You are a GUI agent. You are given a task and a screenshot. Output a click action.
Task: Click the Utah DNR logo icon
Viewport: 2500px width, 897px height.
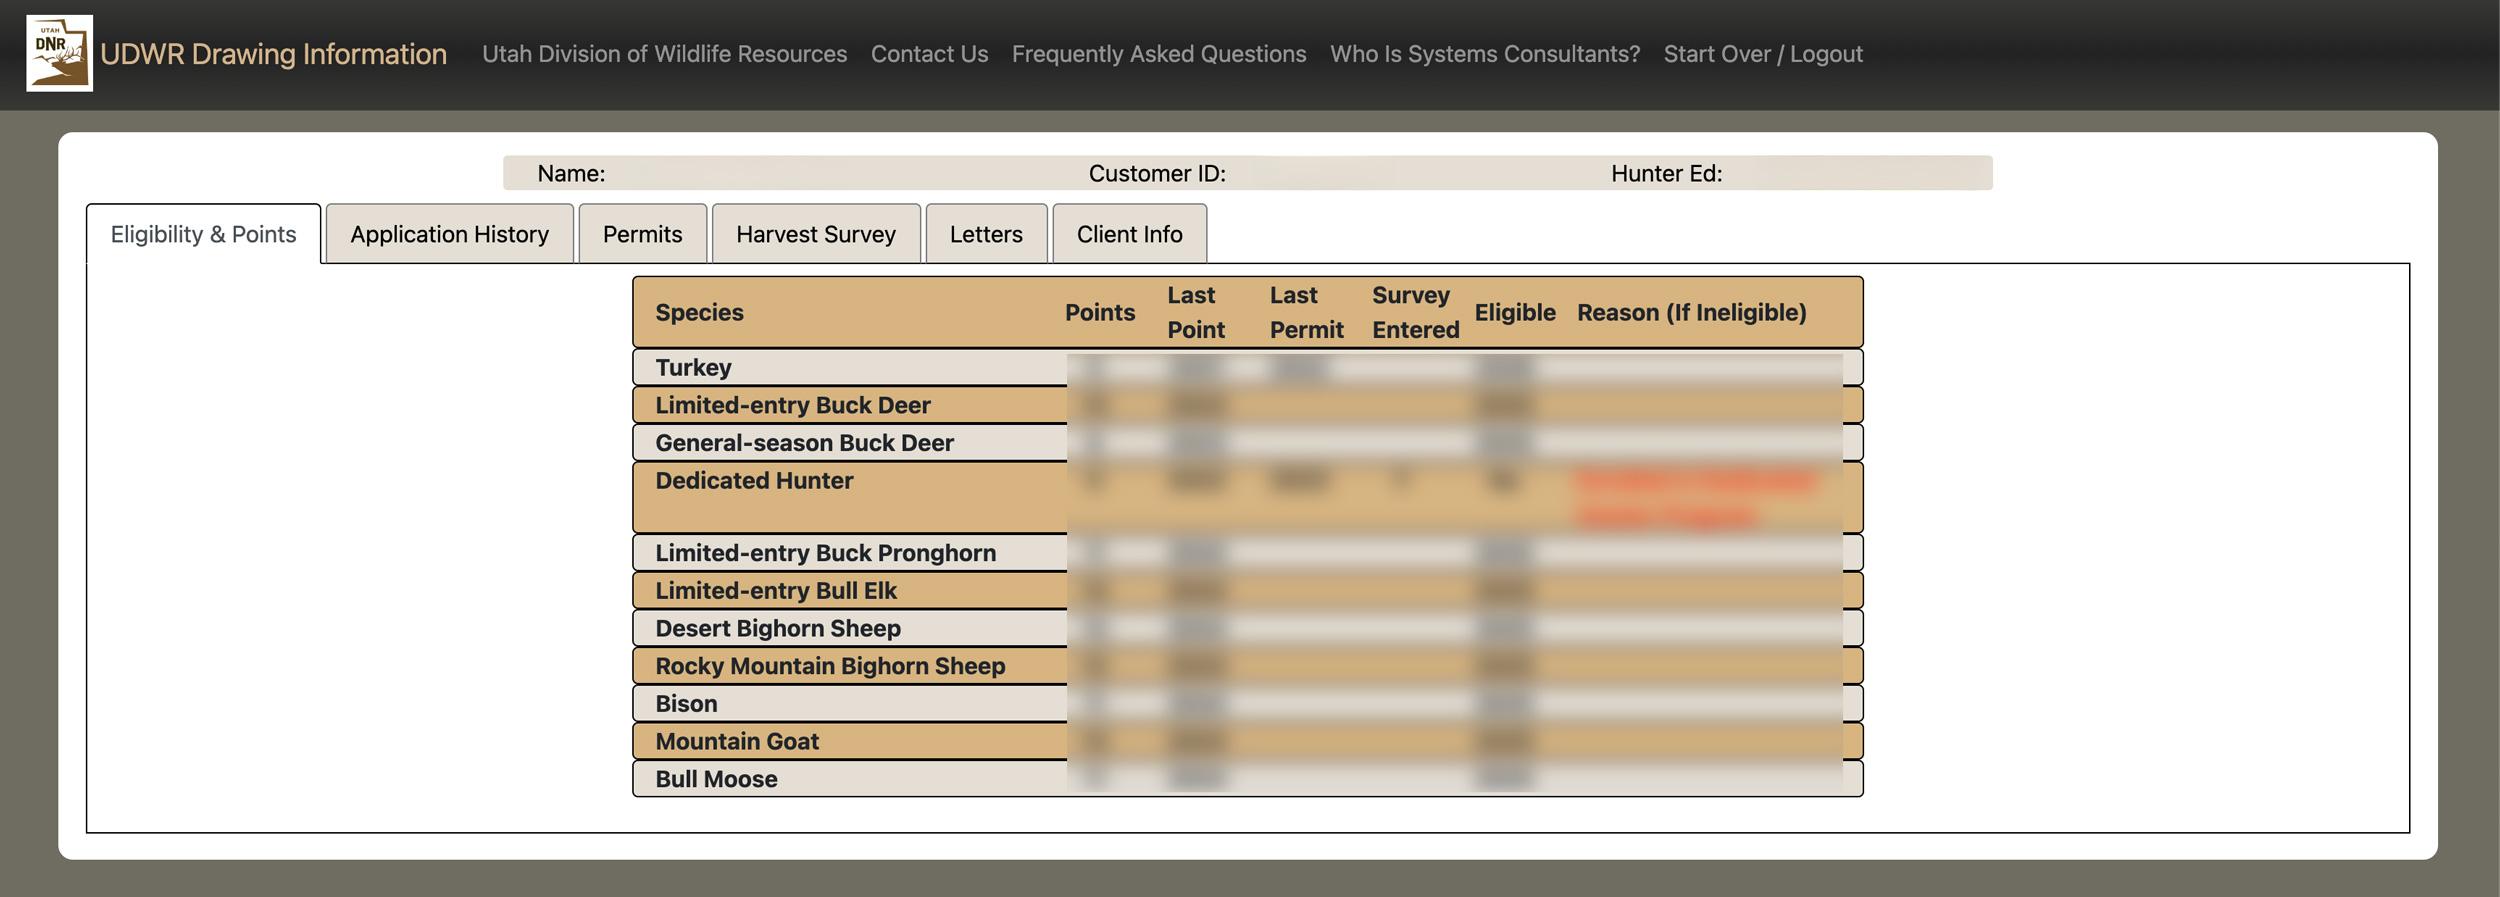coord(59,53)
